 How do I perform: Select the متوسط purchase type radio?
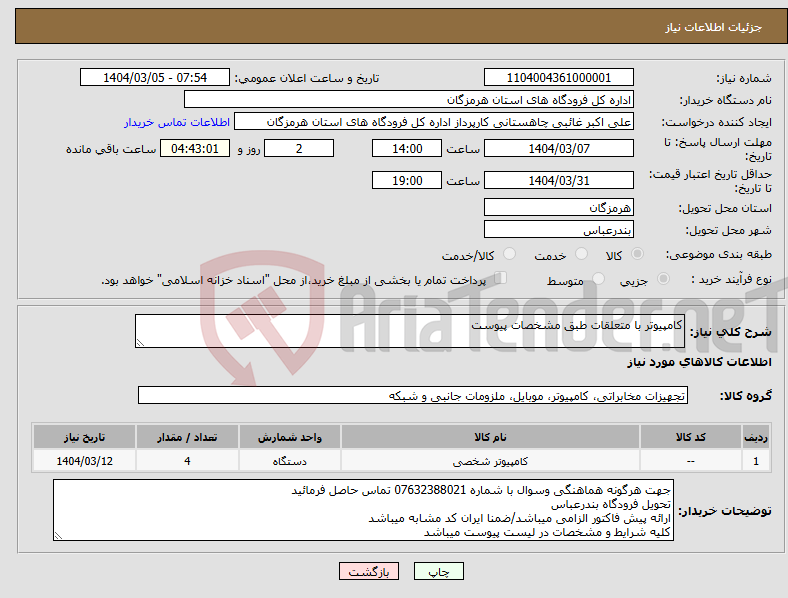[x=598, y=279]
